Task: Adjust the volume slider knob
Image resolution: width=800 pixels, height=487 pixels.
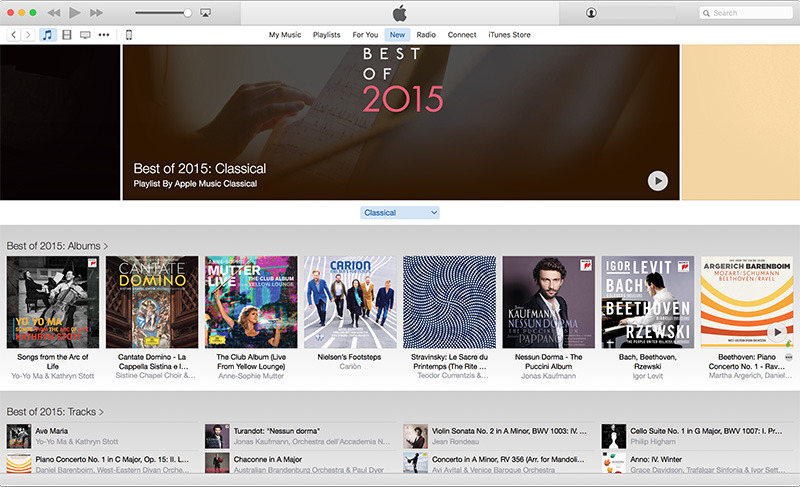Action: (187, 13)
